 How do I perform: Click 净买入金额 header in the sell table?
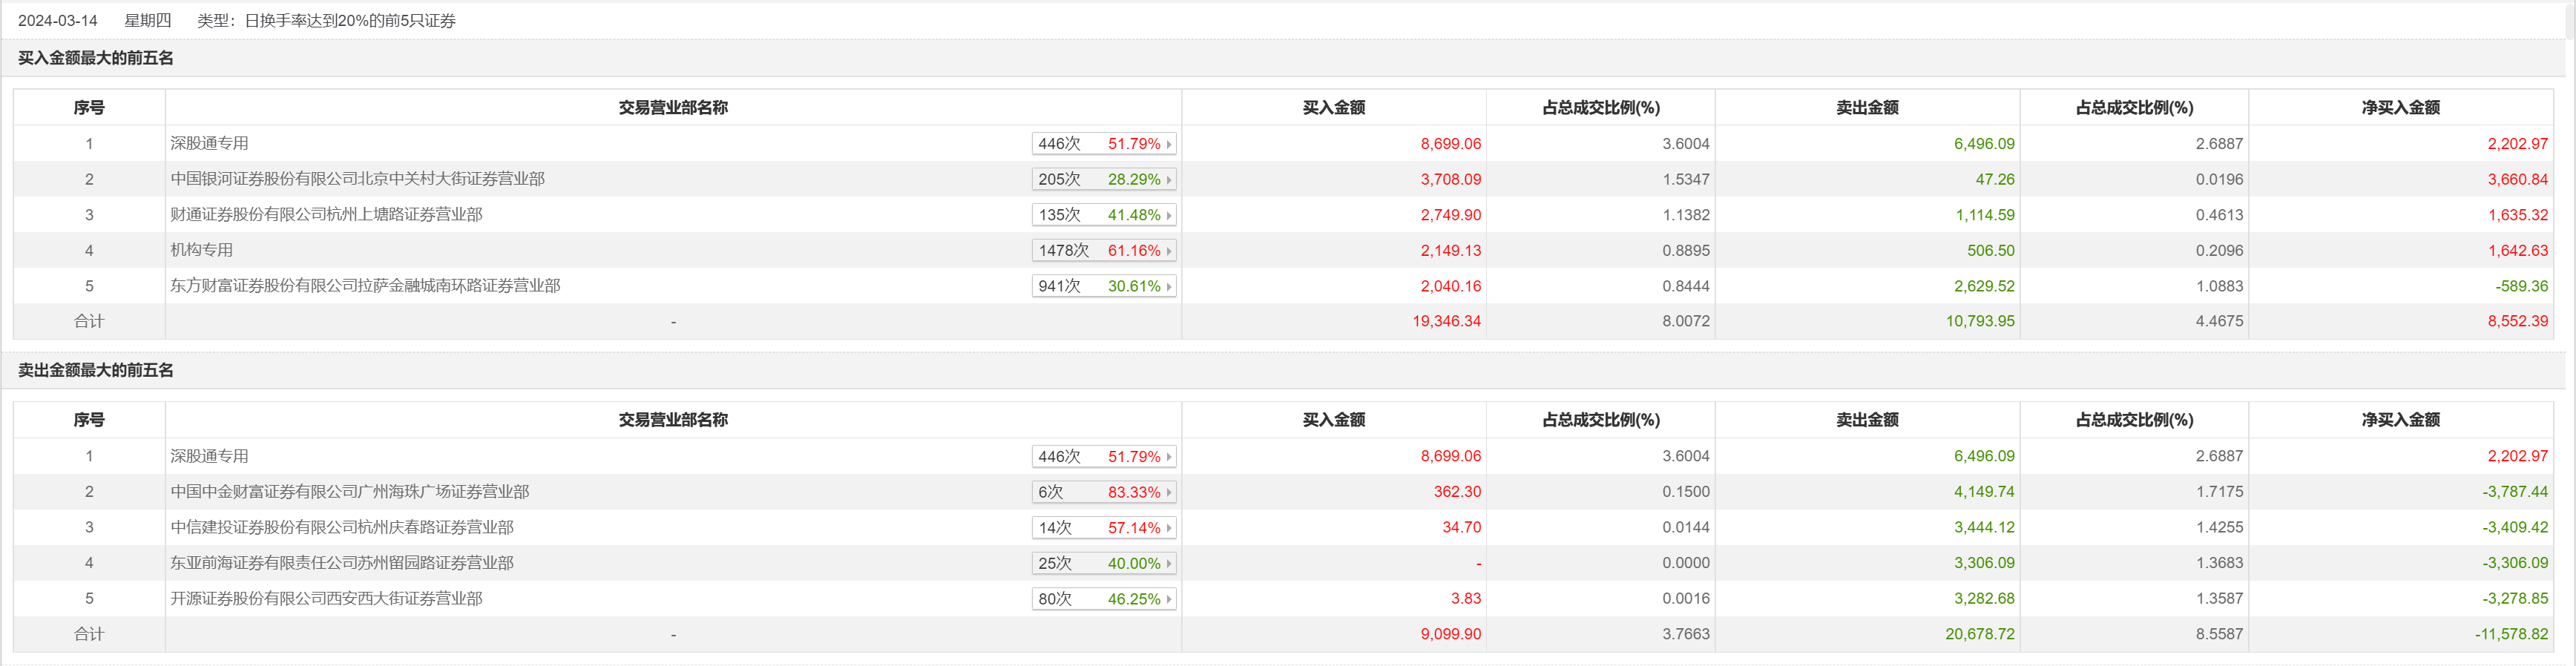2400,420
